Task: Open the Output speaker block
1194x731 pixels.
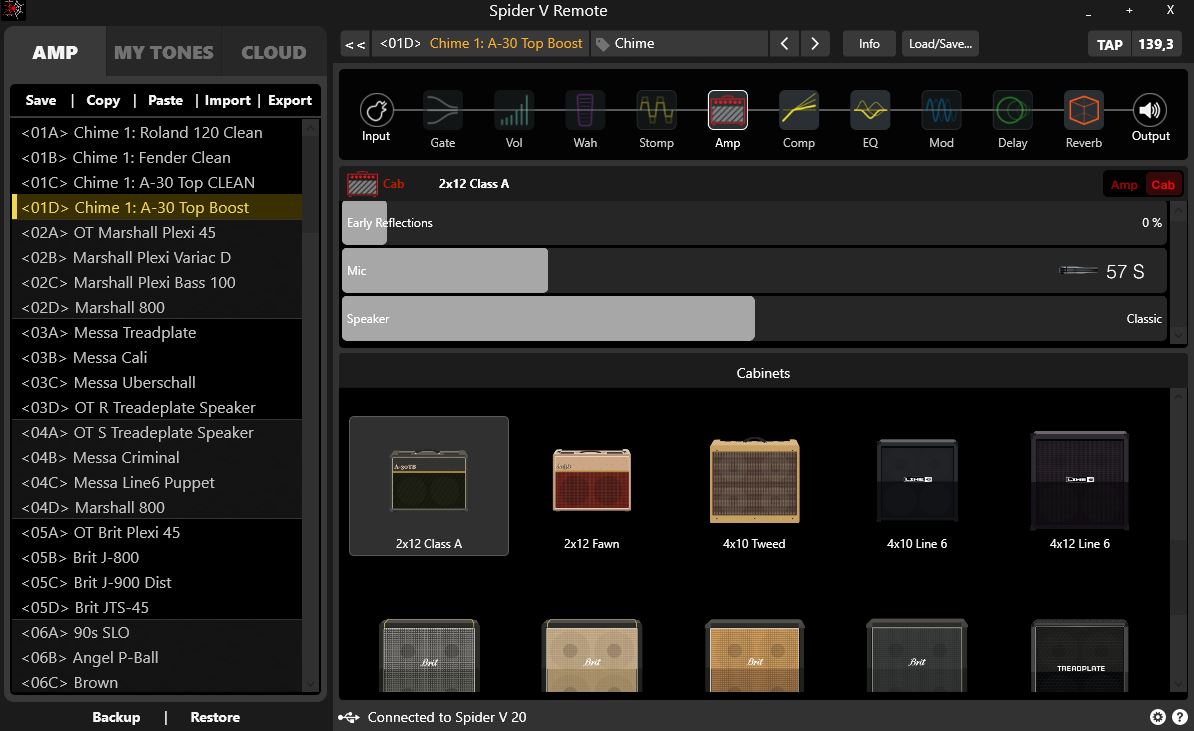Action: tap(1150, 111)
